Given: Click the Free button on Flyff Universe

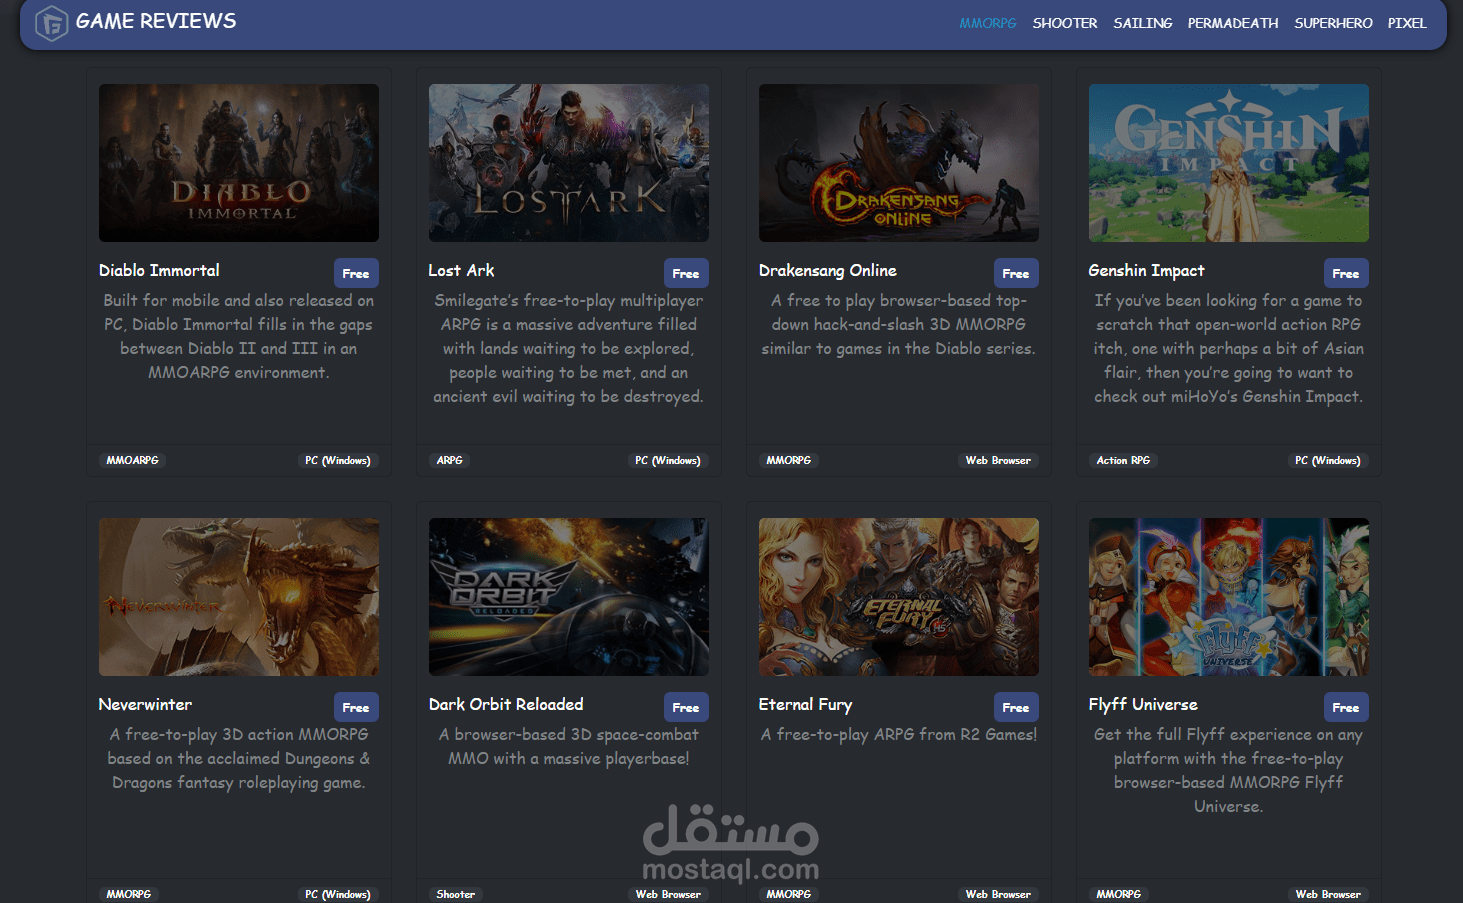Looking at the screenshot, I should click(1346, 707).
